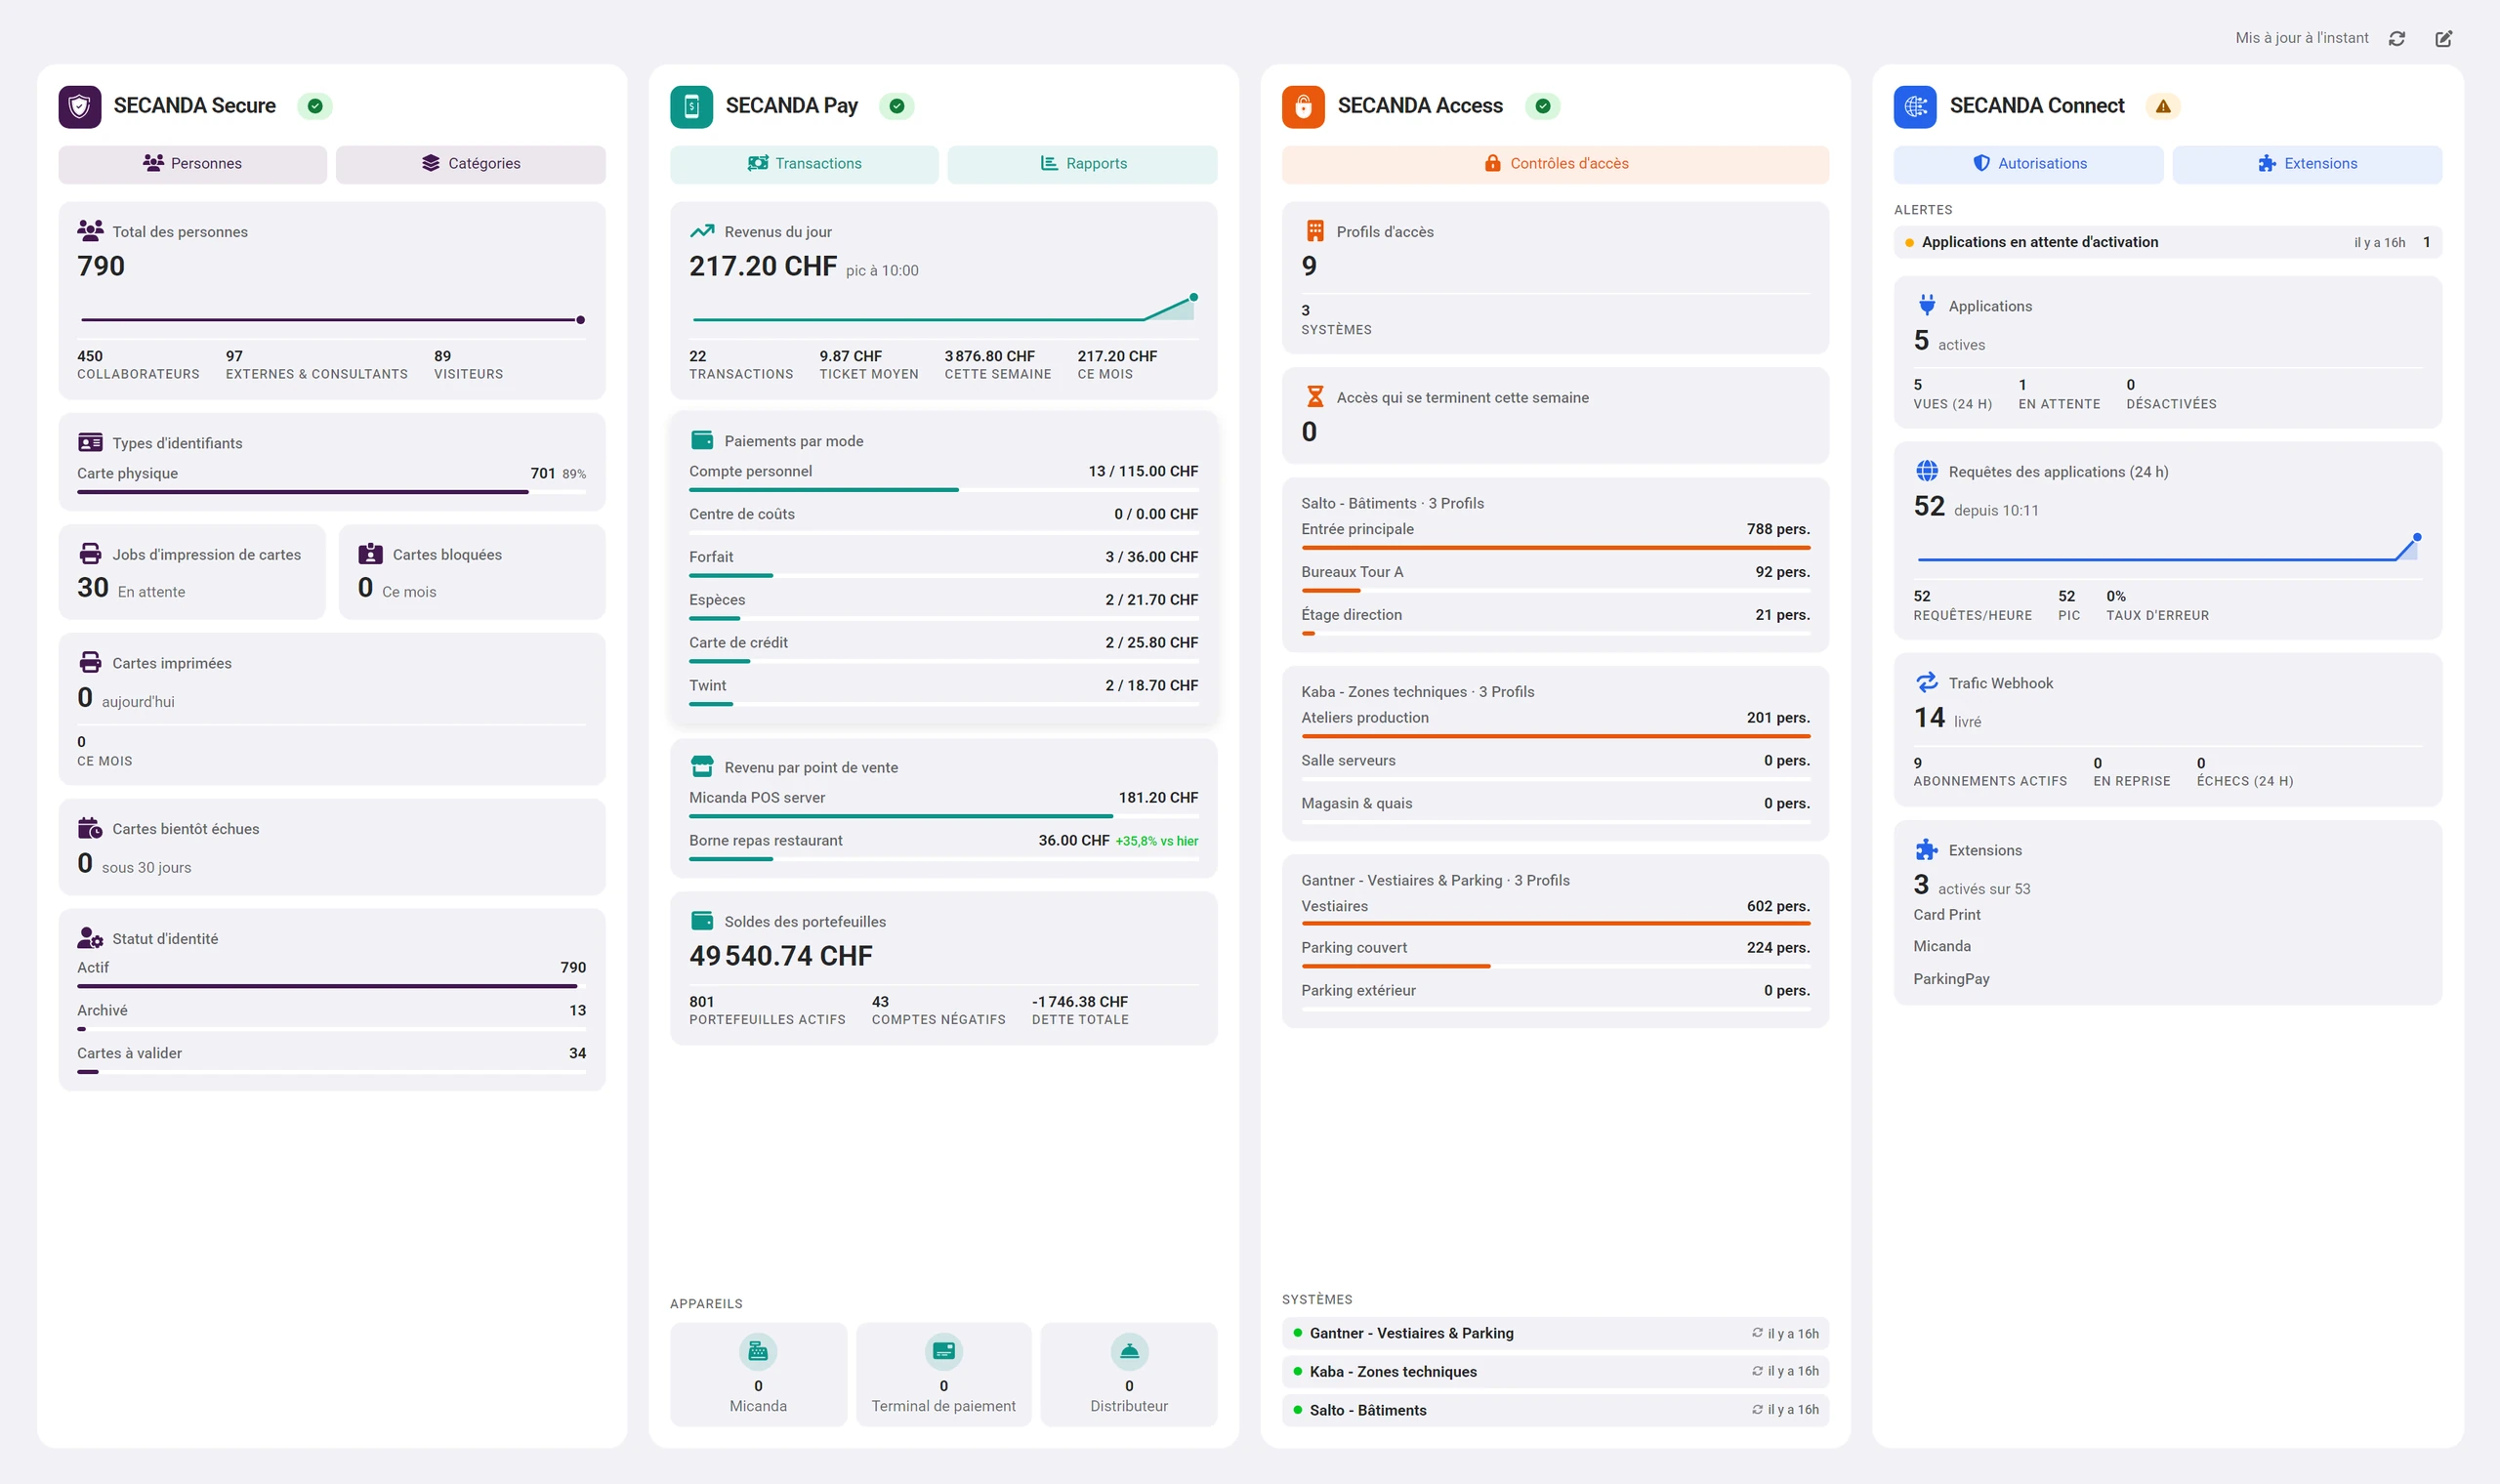2500x1484 pixels.
Task: Select the Distributeur device tile
Action: [1129, 1374]
